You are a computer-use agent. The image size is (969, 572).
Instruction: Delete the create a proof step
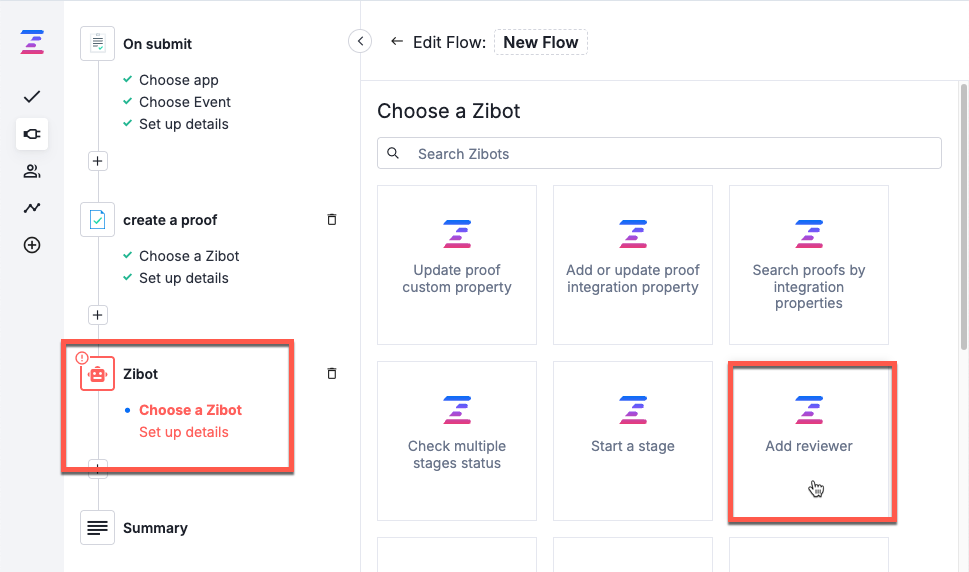pos(332,219)
